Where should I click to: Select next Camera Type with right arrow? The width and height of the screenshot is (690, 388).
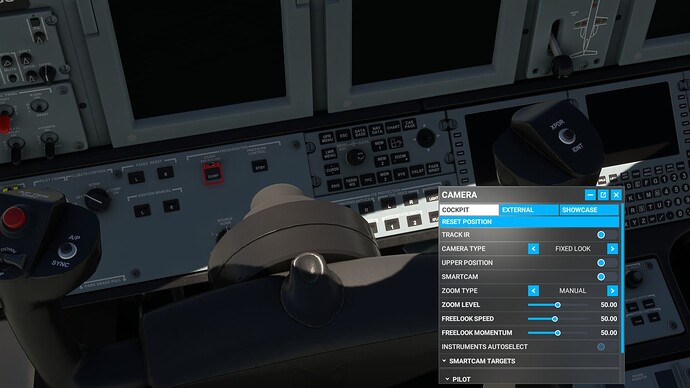point(612,249)
